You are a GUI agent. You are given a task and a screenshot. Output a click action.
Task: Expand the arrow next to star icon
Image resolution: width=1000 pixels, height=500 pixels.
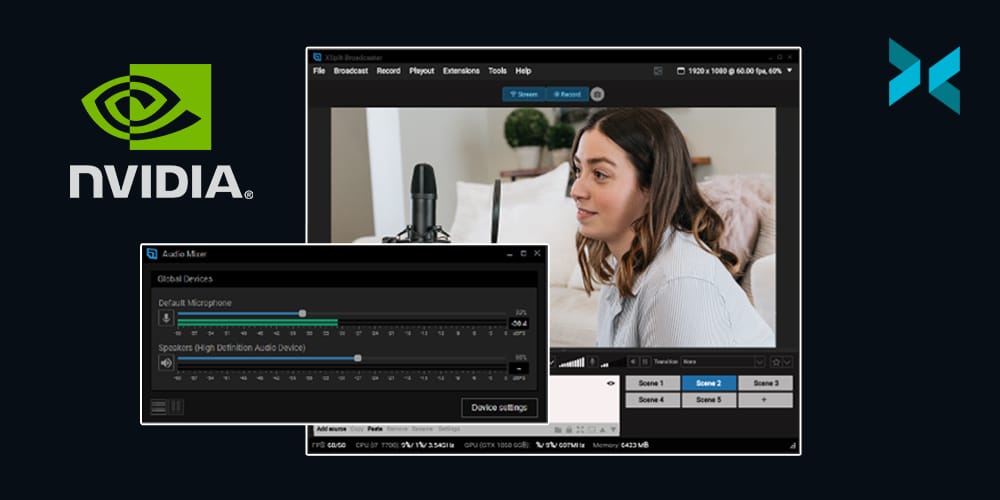pyautogui.click(x=787, y=361)
